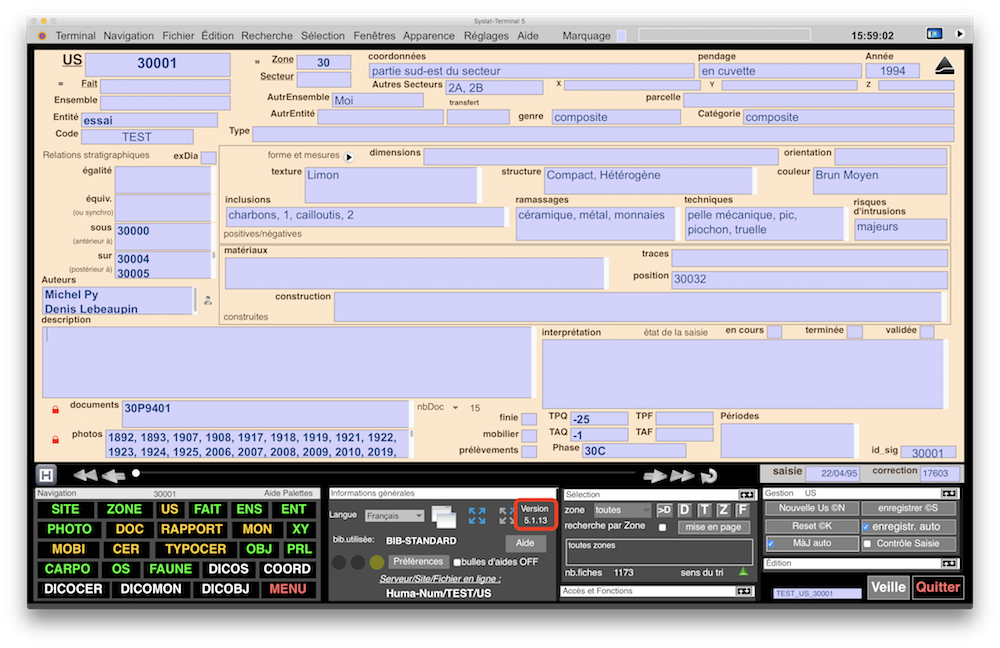1000x648 pixels.
Task: Enable 'Contrôle Saisie' checkbox
Action: tap(867, 544)
